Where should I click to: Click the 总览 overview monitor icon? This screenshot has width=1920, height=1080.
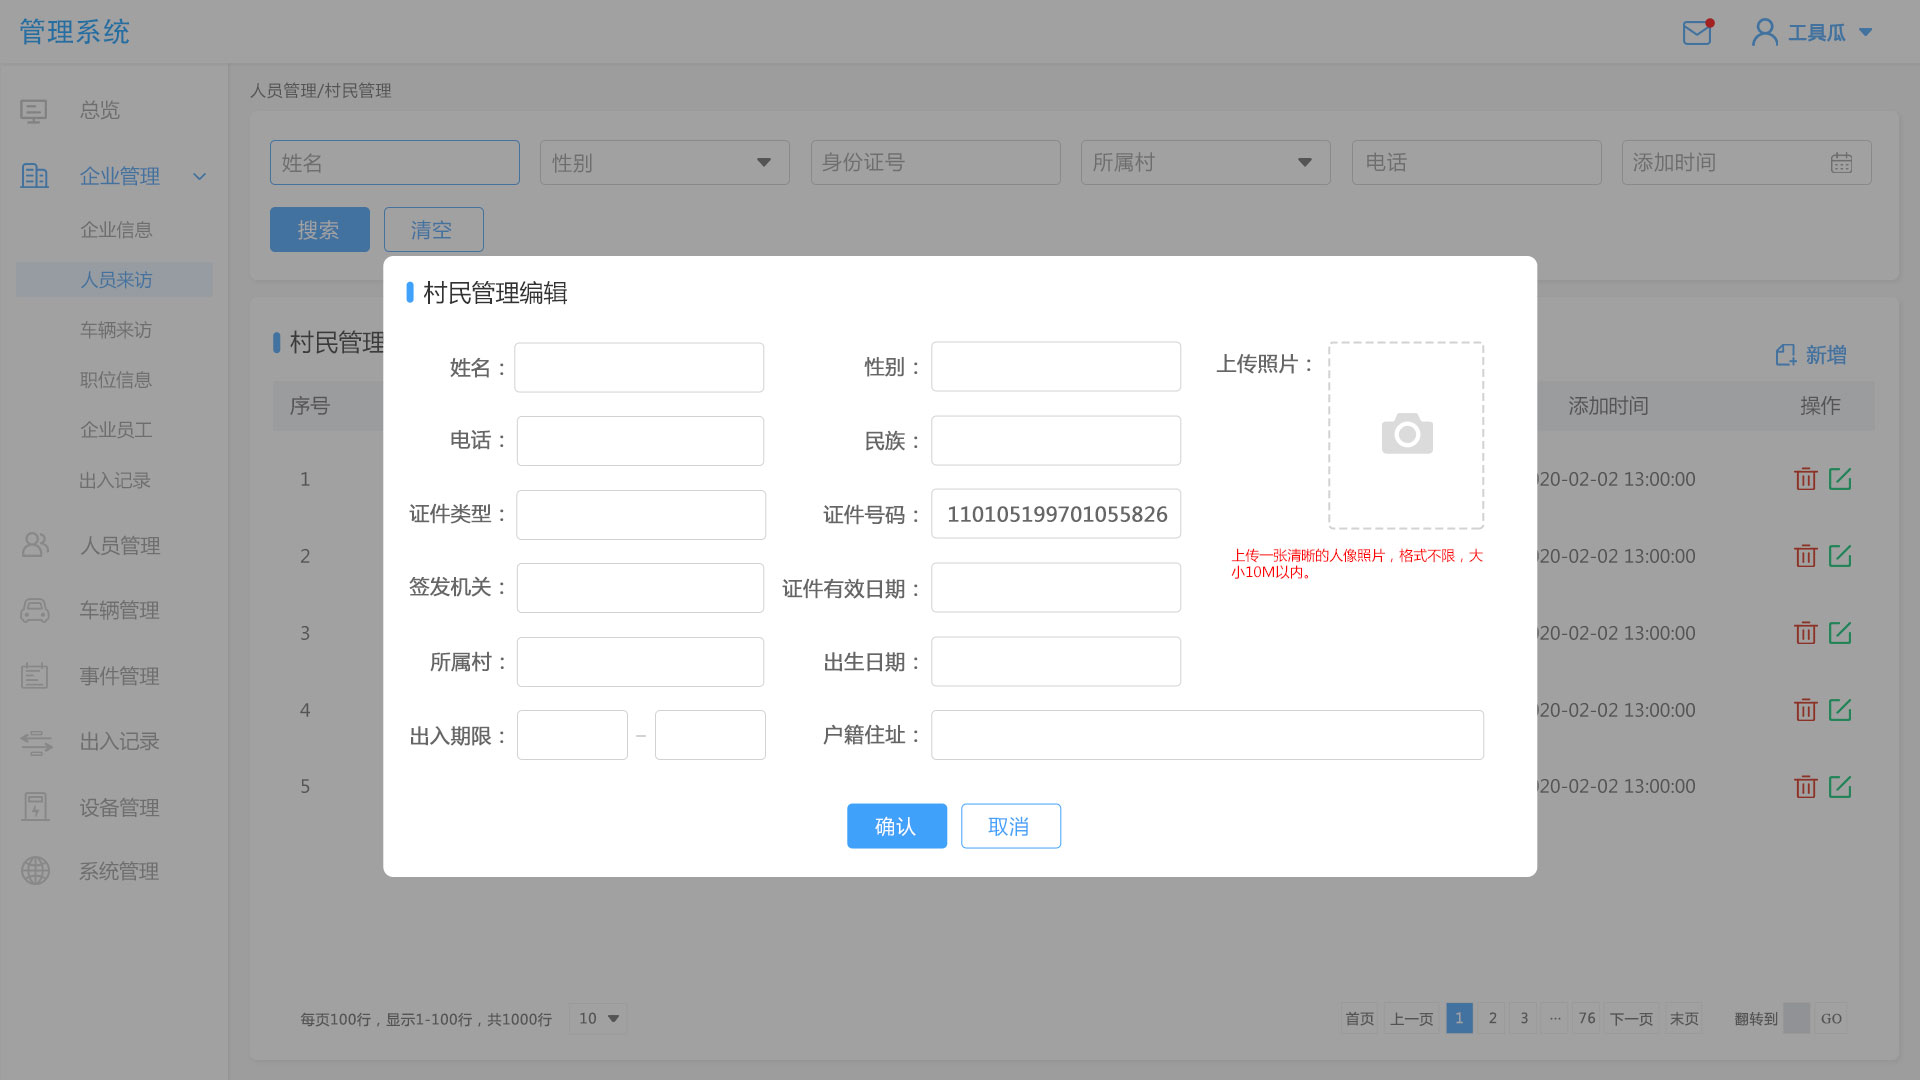click(34, 111)
